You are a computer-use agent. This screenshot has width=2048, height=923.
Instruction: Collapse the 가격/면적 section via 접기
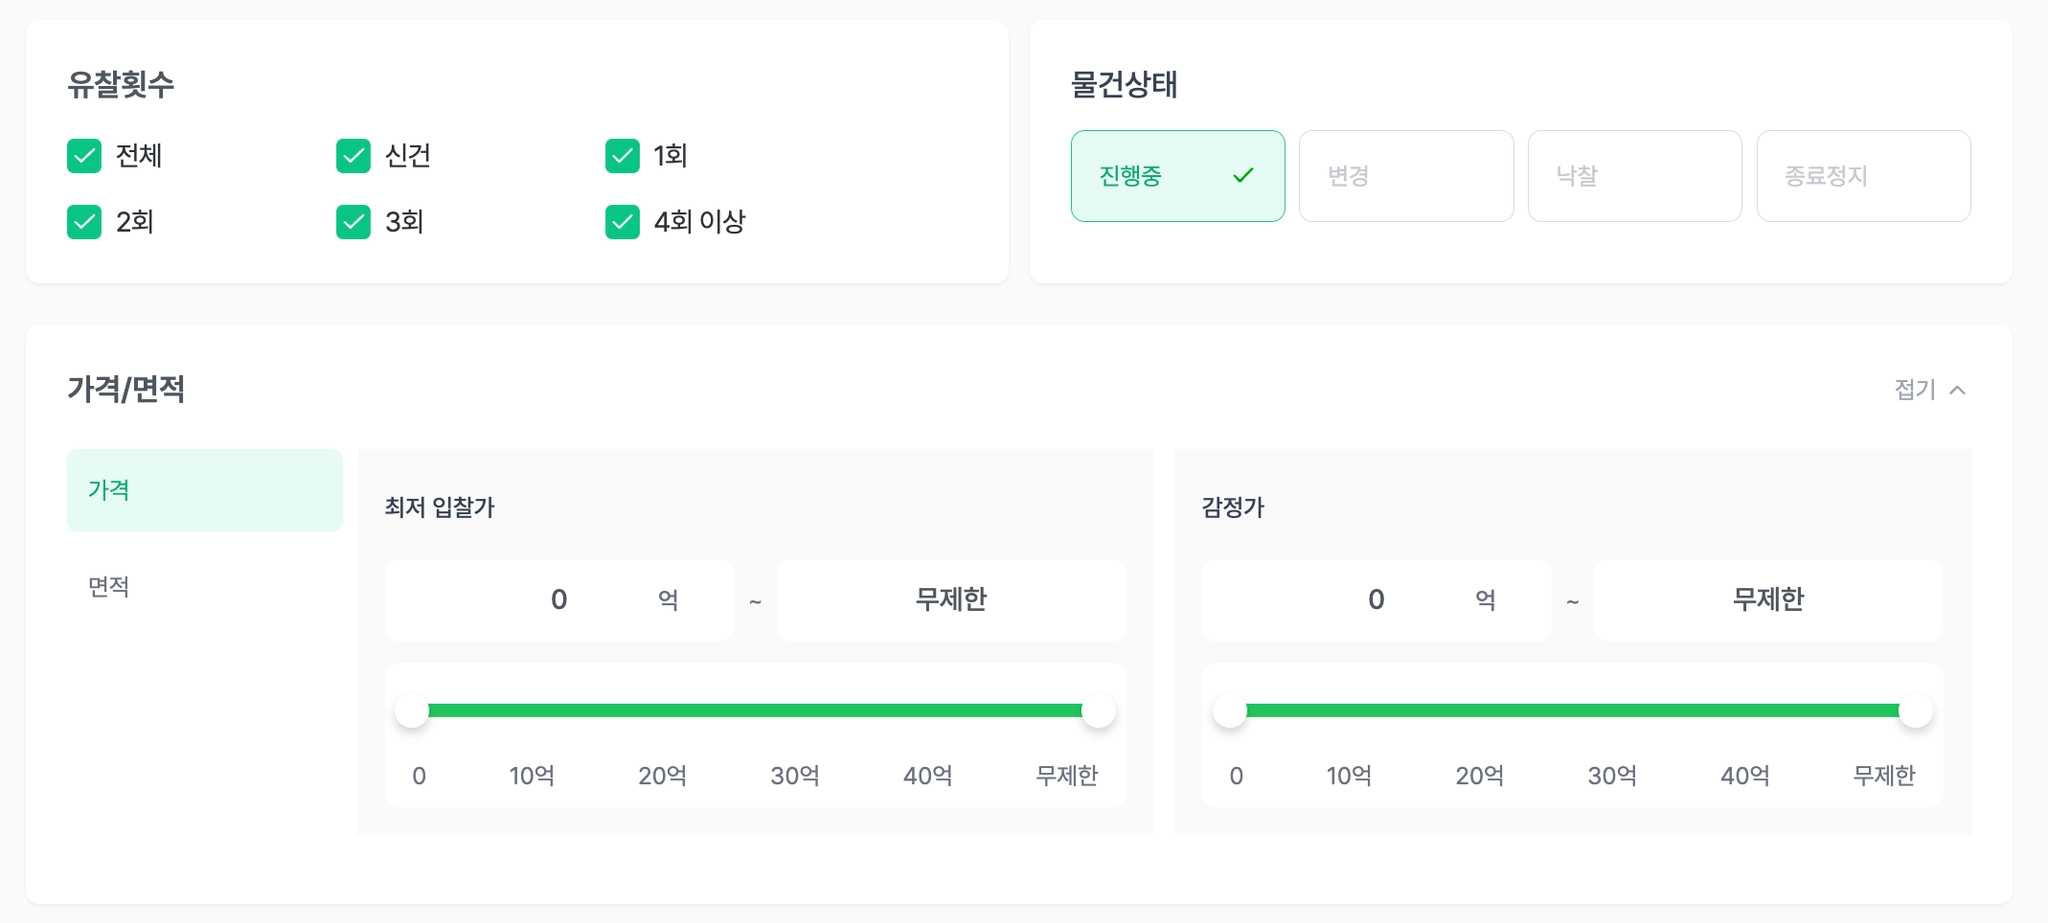(1929, 389)
